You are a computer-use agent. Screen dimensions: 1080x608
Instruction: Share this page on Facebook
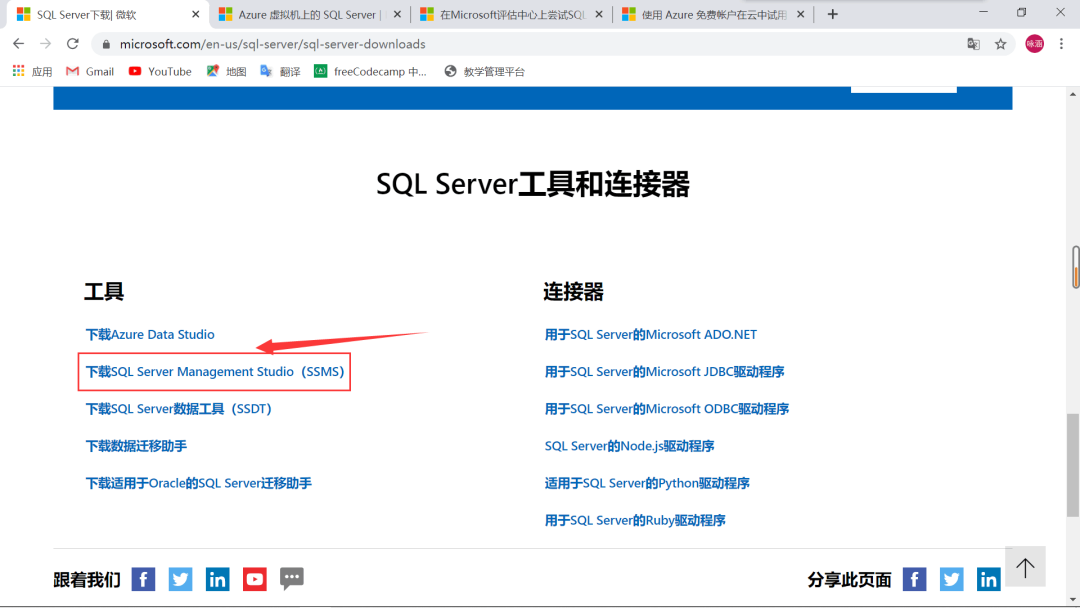point(915,579)
